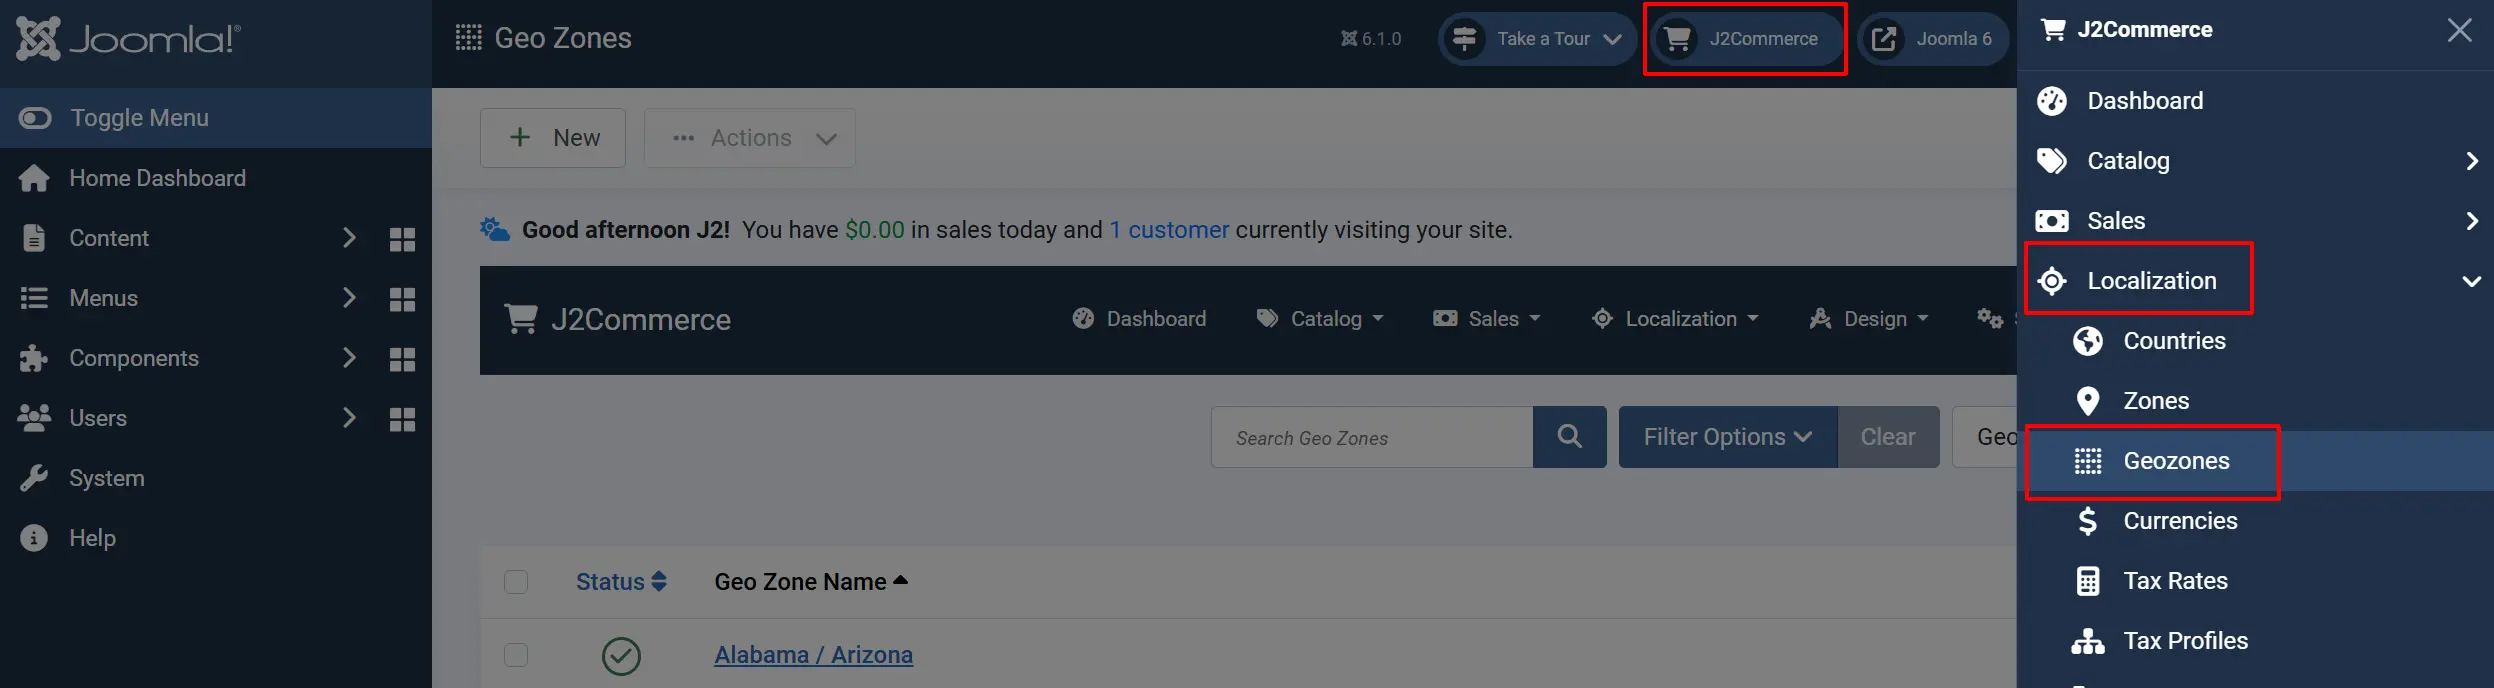Click the Menus list icon in sidebar
The image size is (2494, 688).
click(34, 298)
